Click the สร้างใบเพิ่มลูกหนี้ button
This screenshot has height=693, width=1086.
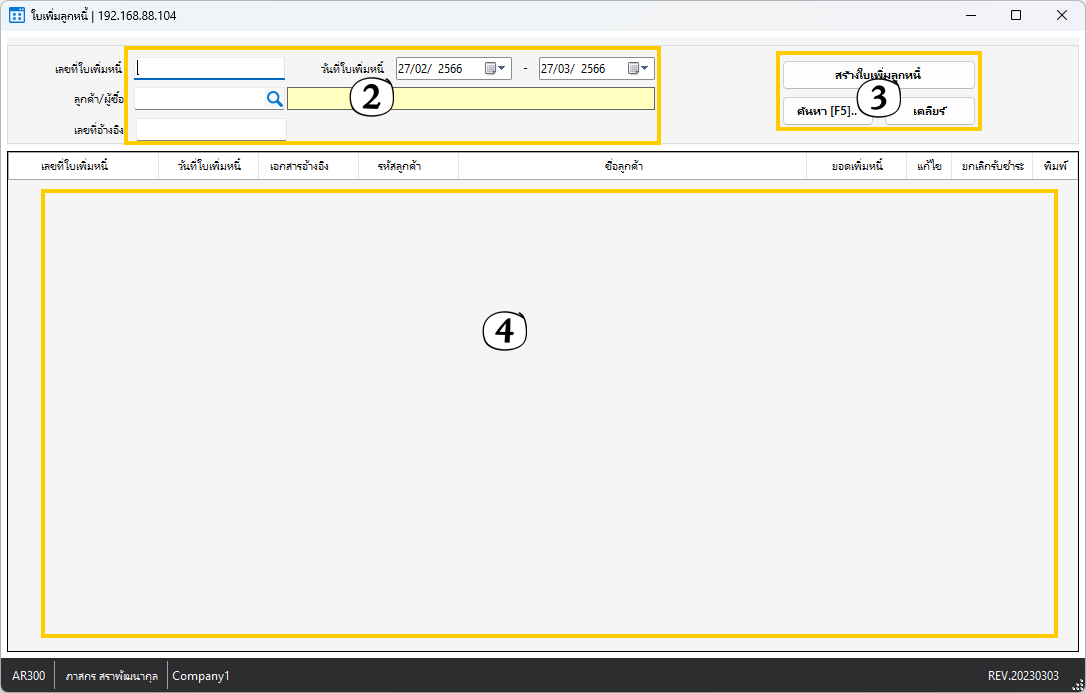[x=878, y=75]
